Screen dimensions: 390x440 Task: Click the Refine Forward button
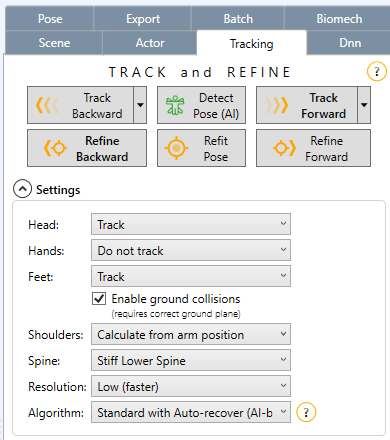tap(313, 148)
